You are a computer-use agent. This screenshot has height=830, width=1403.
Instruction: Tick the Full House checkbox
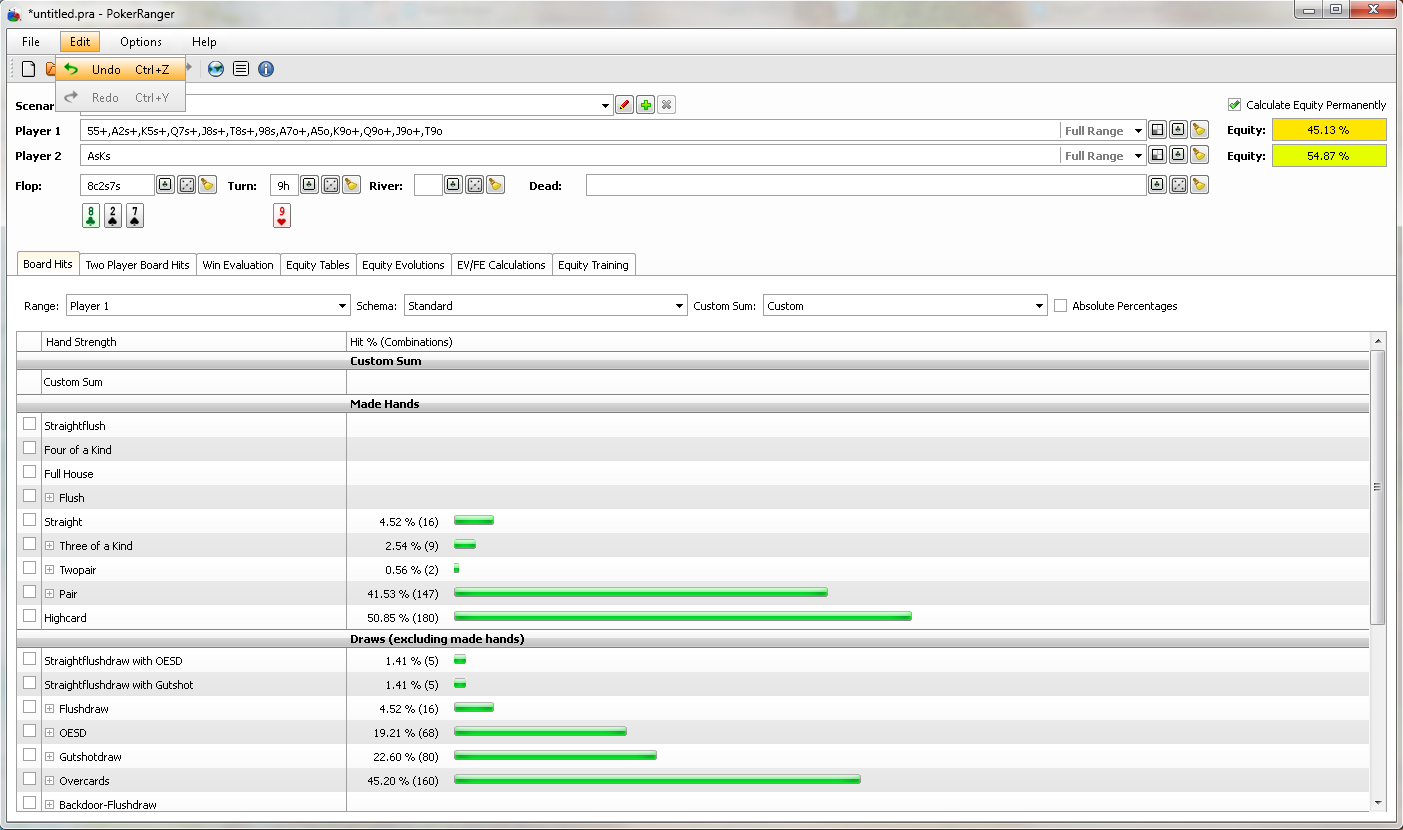coord(29,472)
